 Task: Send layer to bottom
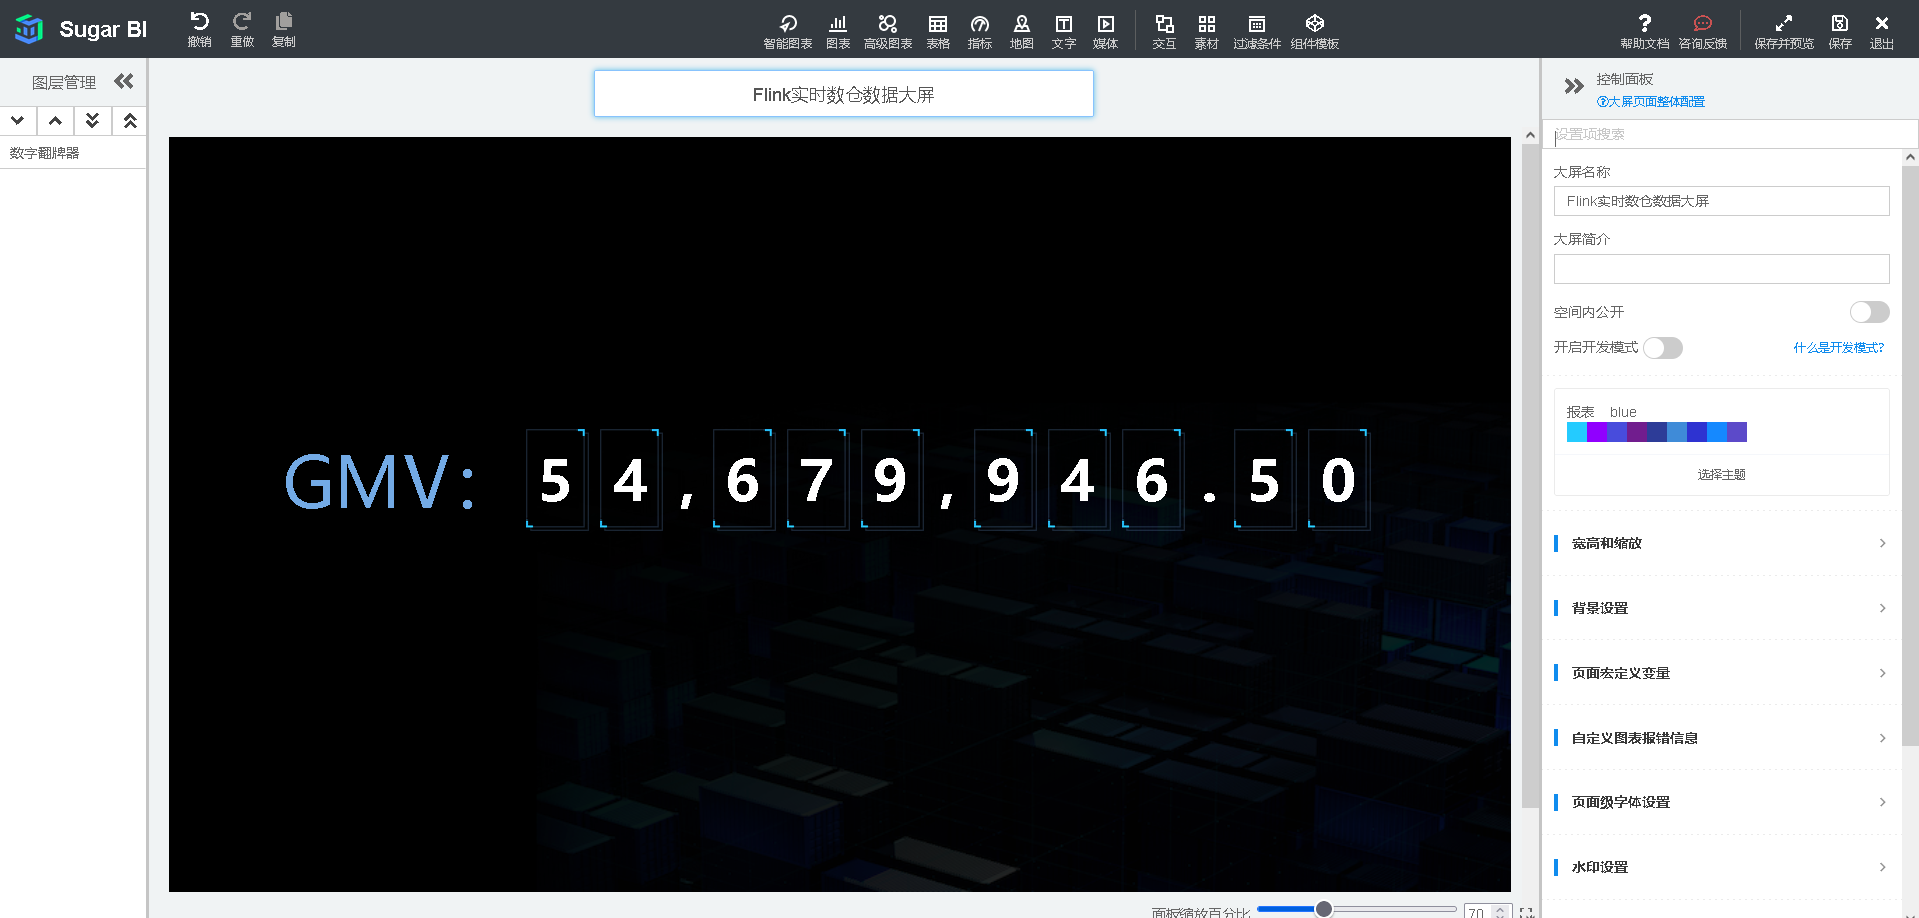(92, 121)
